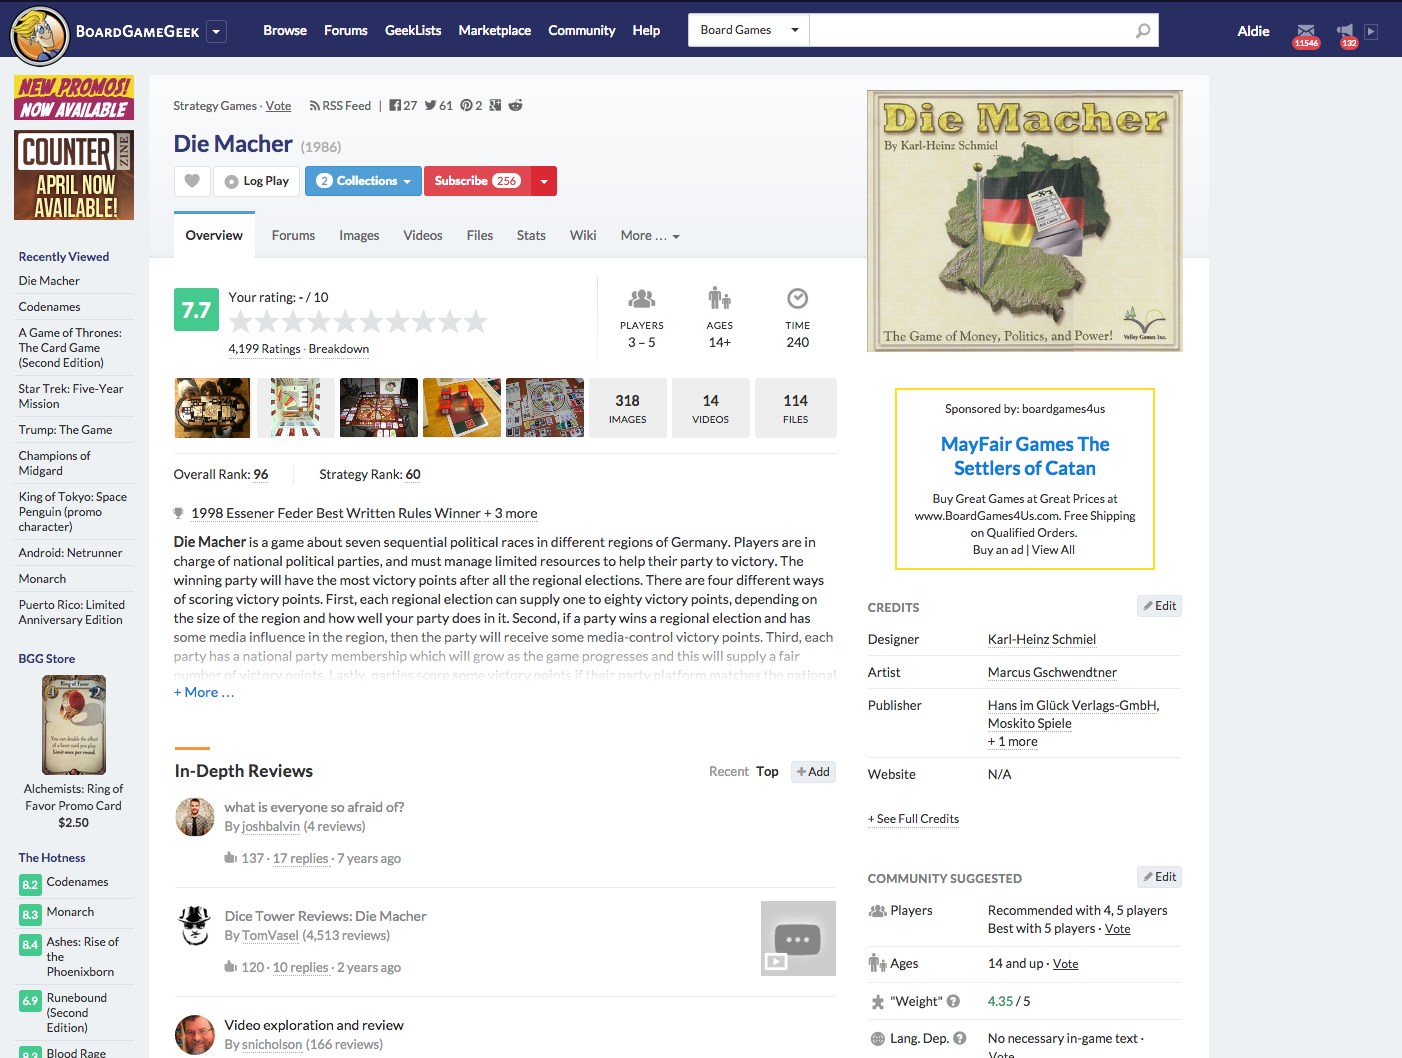Open the mail inbox envelope icon

[1306, 31]
